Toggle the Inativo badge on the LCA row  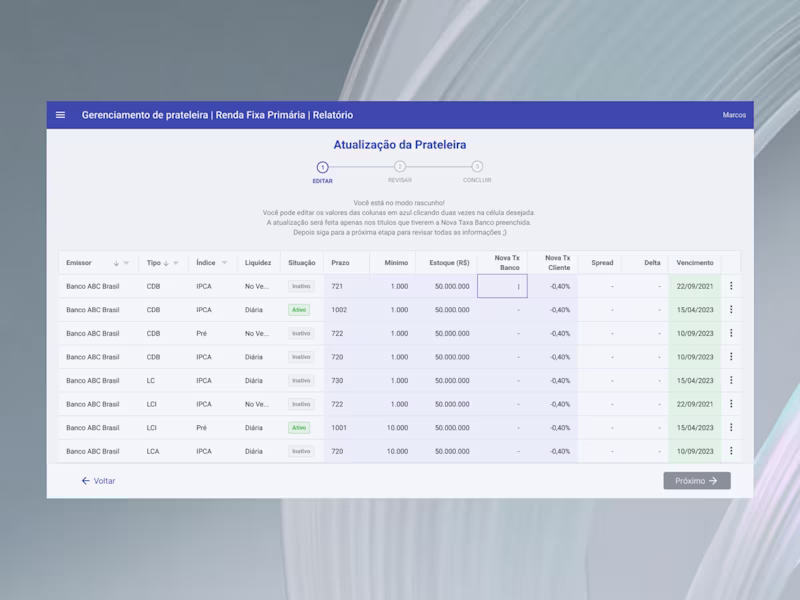[x=301, y=451]
